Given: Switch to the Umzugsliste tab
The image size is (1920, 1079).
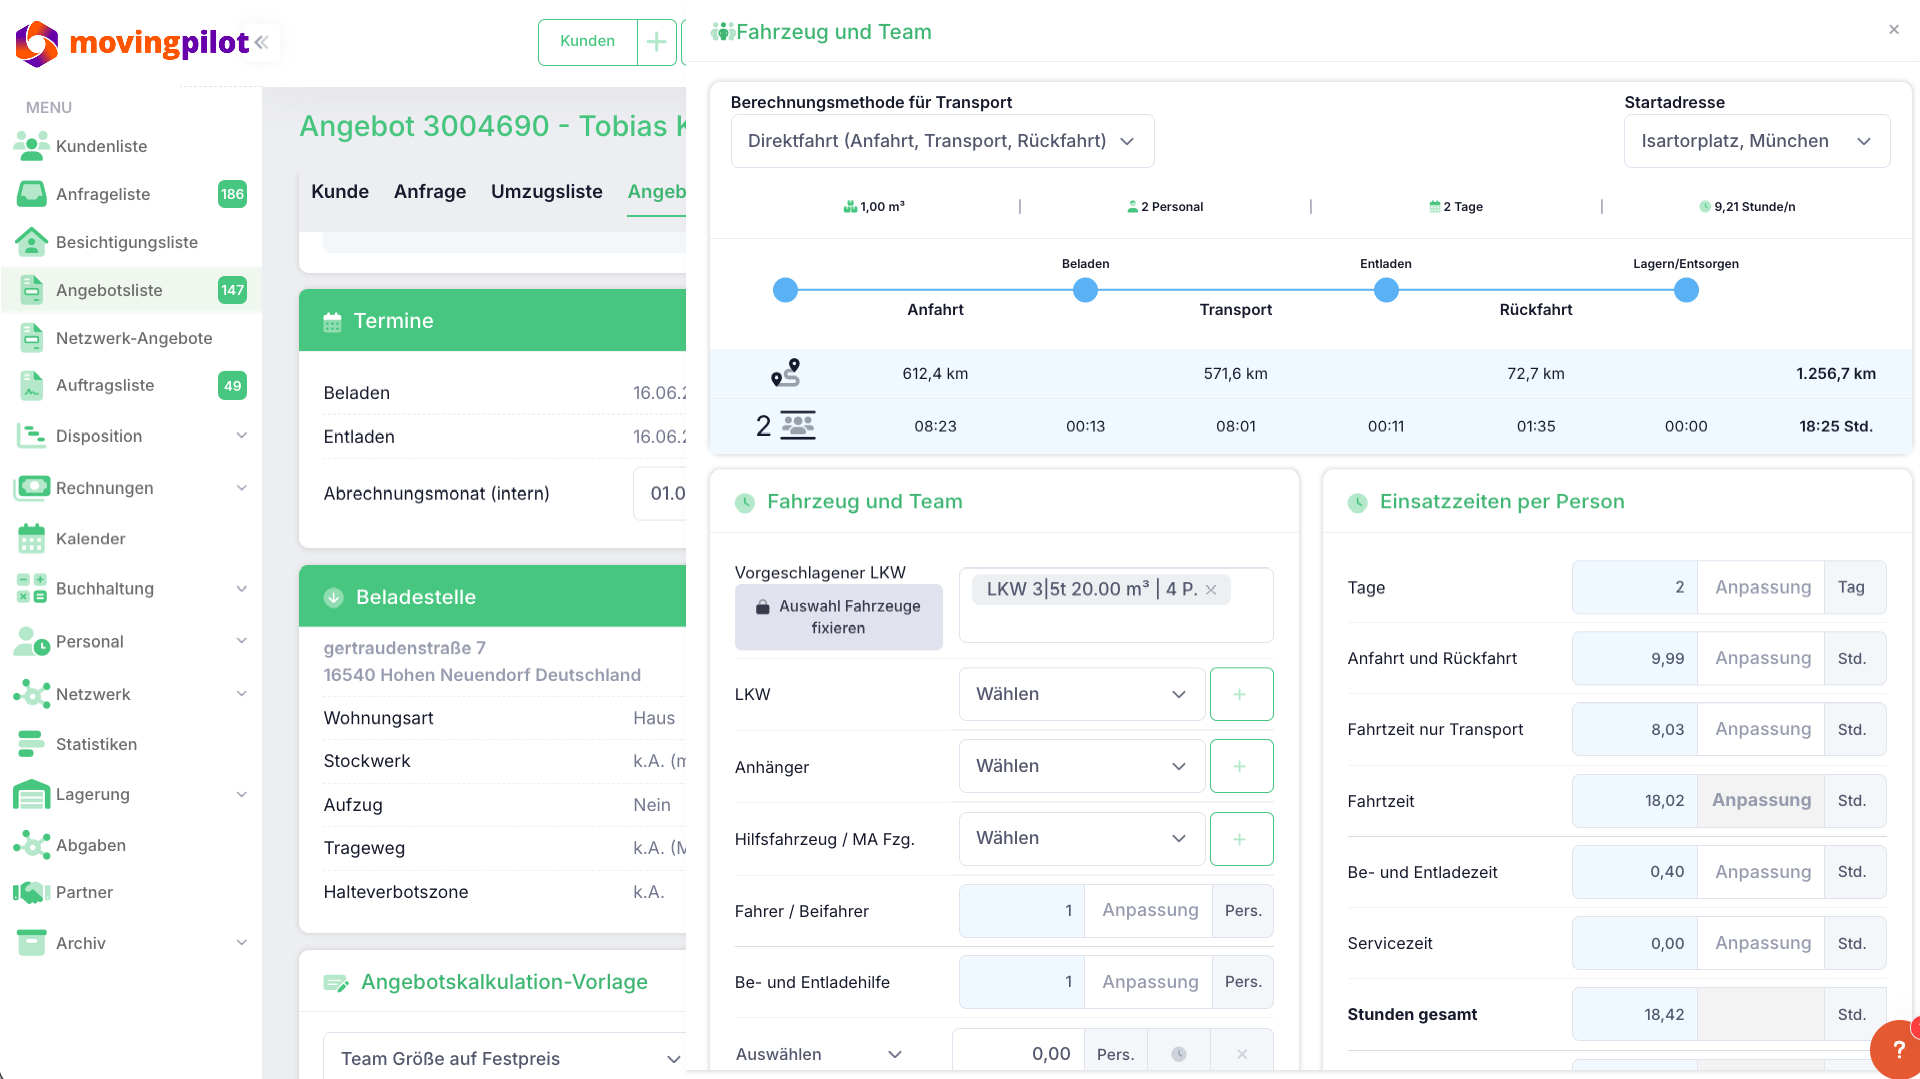Looking at the screenshot, I should pos(547,192).
